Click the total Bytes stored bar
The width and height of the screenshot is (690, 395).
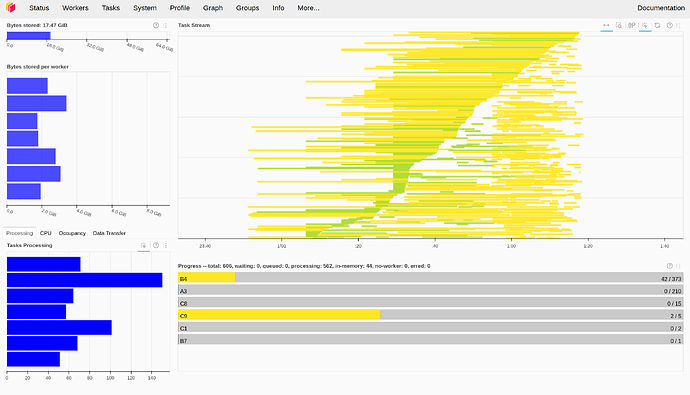coord(29,36)
